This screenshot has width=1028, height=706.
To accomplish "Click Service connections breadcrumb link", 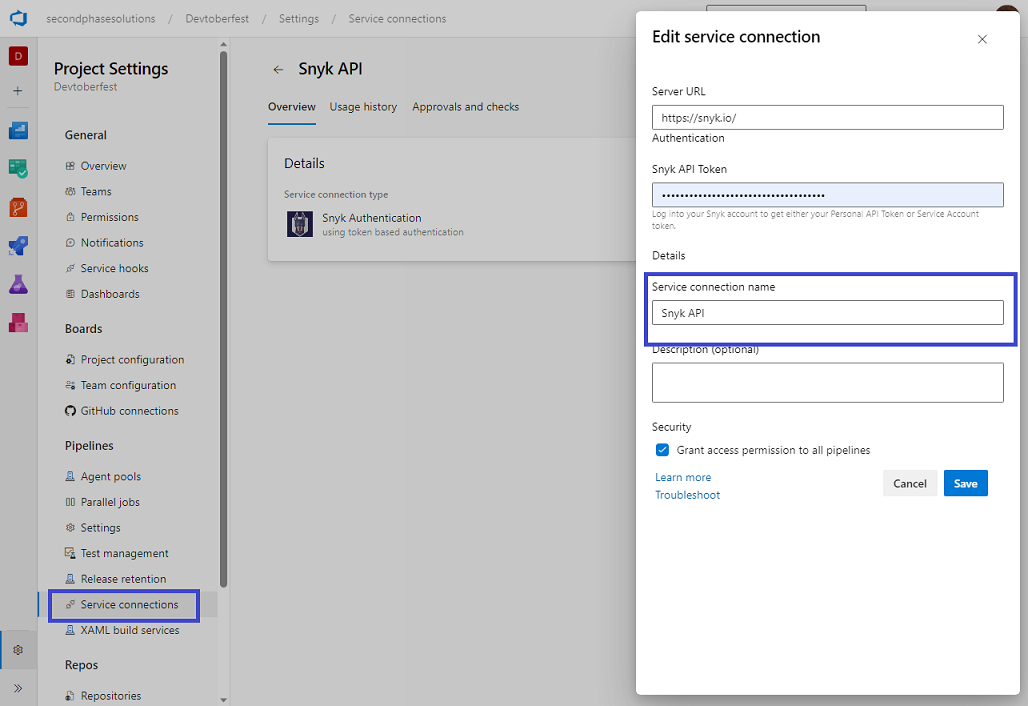I will 397,18.
